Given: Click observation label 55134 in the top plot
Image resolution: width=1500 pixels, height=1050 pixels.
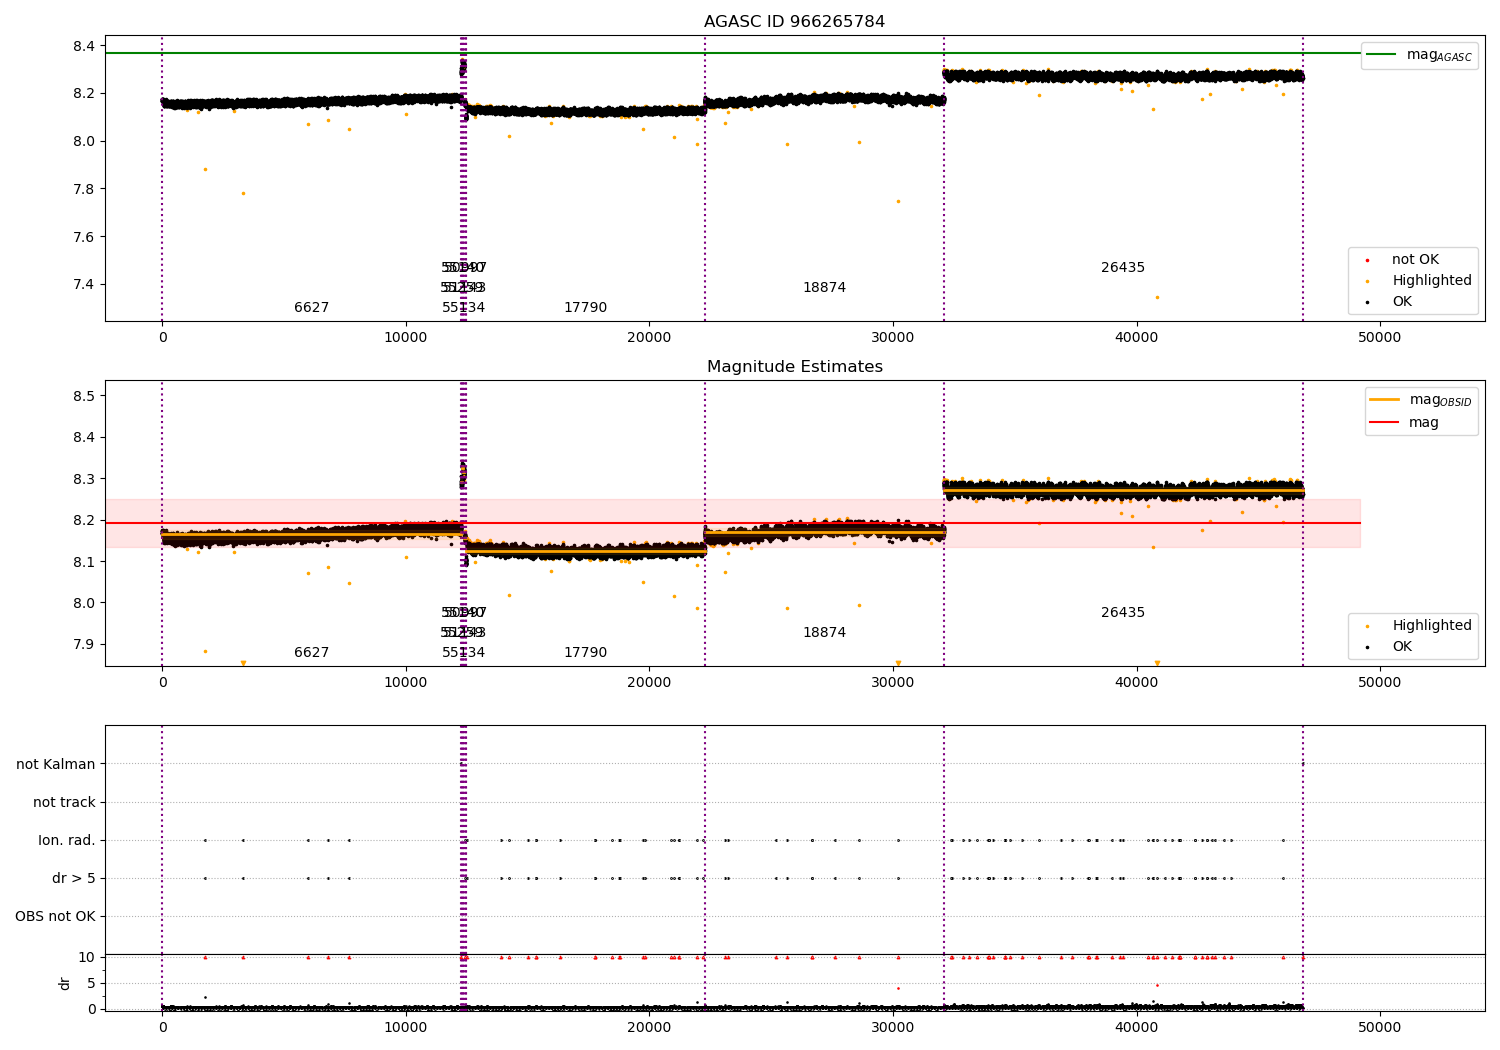Looking at the screenshot, I should pos(463,308).
